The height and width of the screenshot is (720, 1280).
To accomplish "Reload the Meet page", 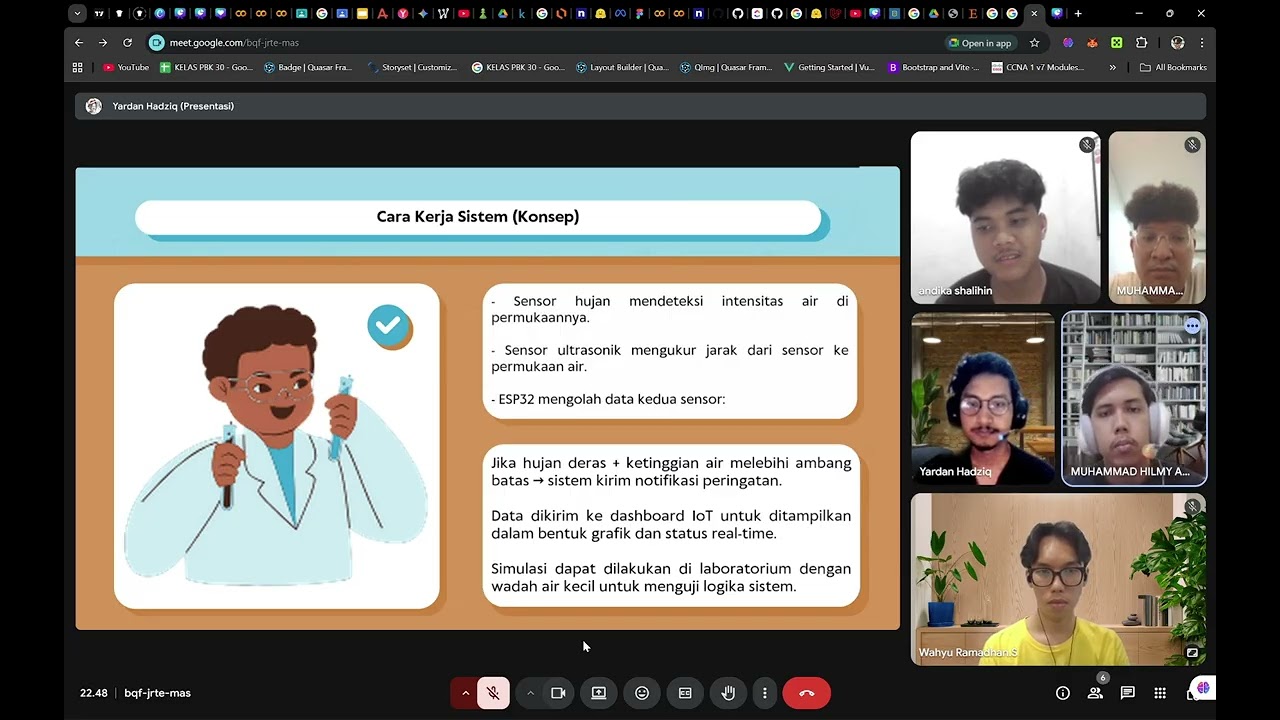I will click(x=127, y=43).
